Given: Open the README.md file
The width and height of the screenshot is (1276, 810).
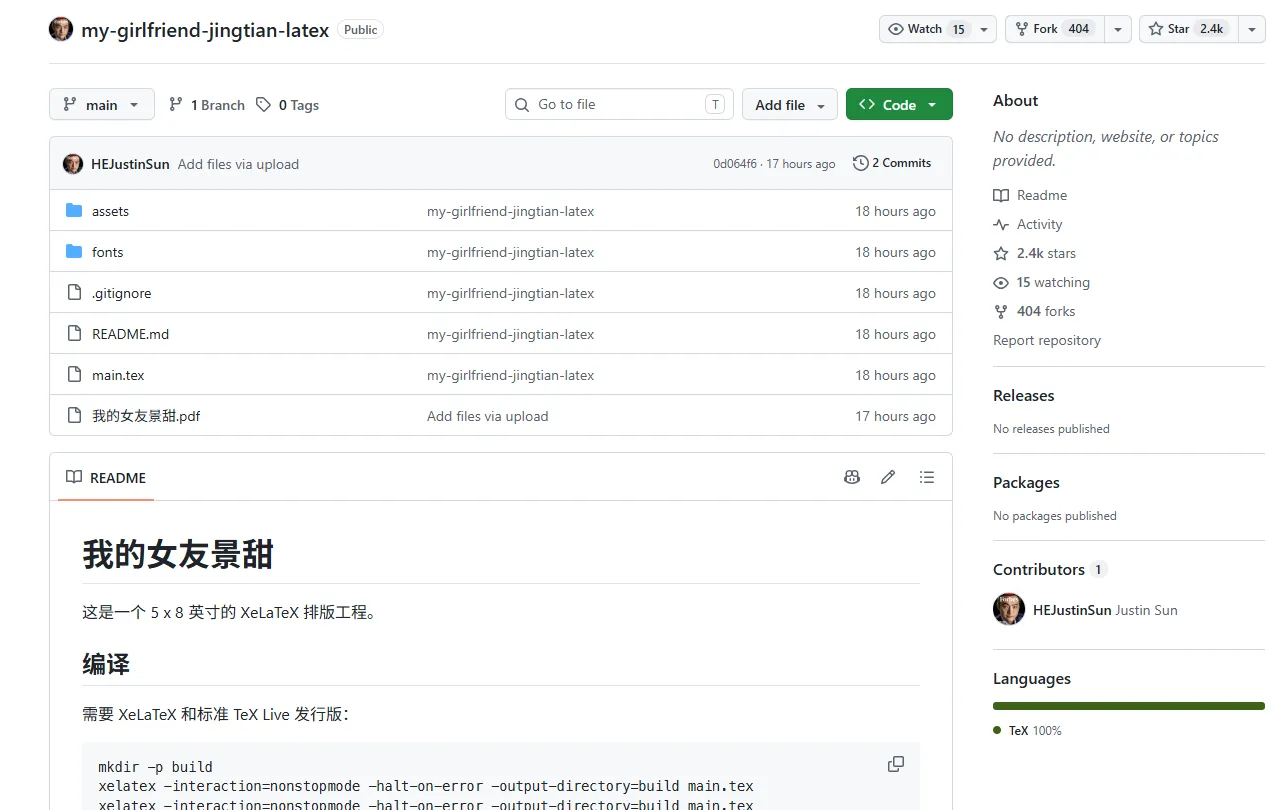Looking at the screenshot, I should (130, 334).
